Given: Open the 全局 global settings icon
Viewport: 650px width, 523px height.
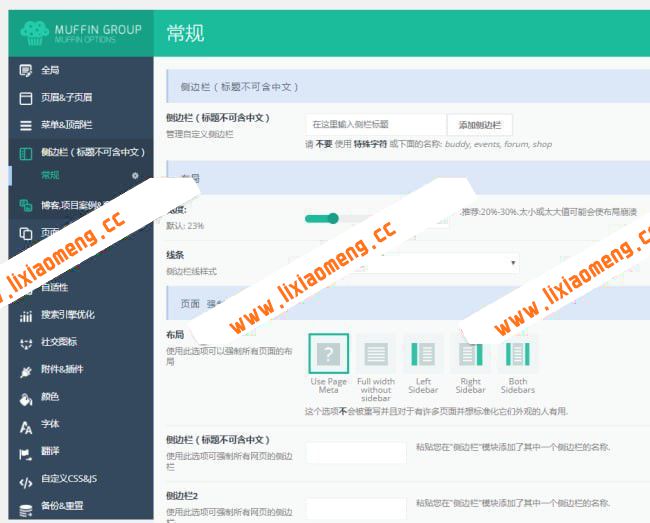Looking at the screenshot, I should point(26,70).
